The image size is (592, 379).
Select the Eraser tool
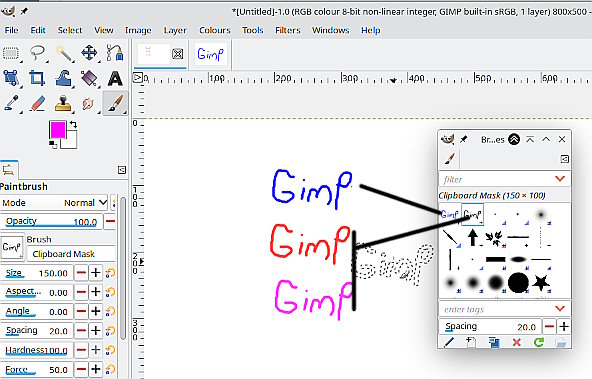coord(37,103)
